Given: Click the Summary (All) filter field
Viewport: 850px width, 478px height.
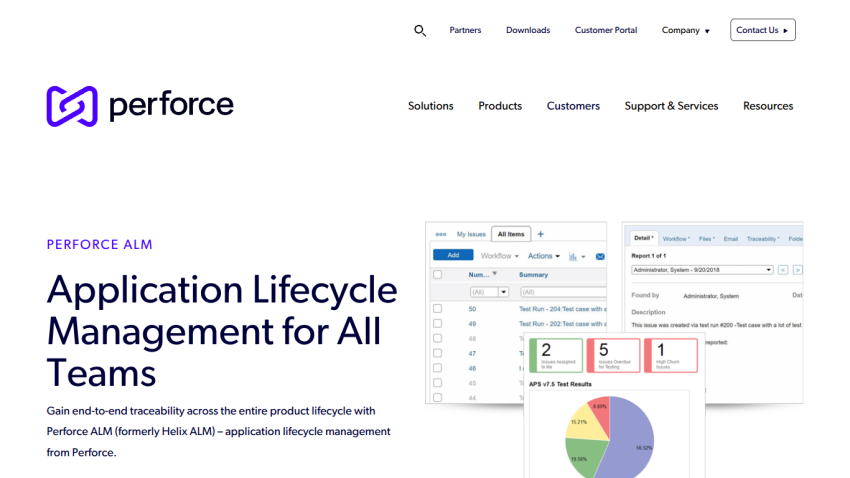Looking at the screenshot, I should pyautogui.click(x=563, y=292).
